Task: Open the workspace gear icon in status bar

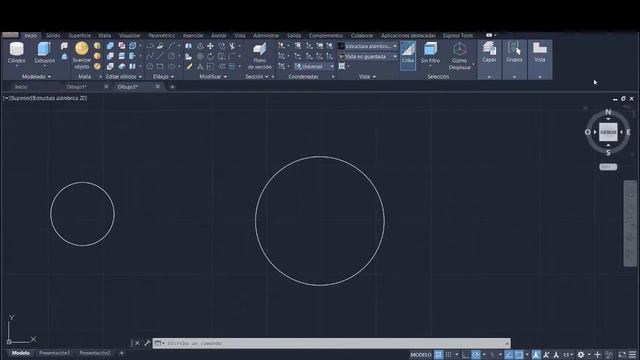Action: [581, 355]
